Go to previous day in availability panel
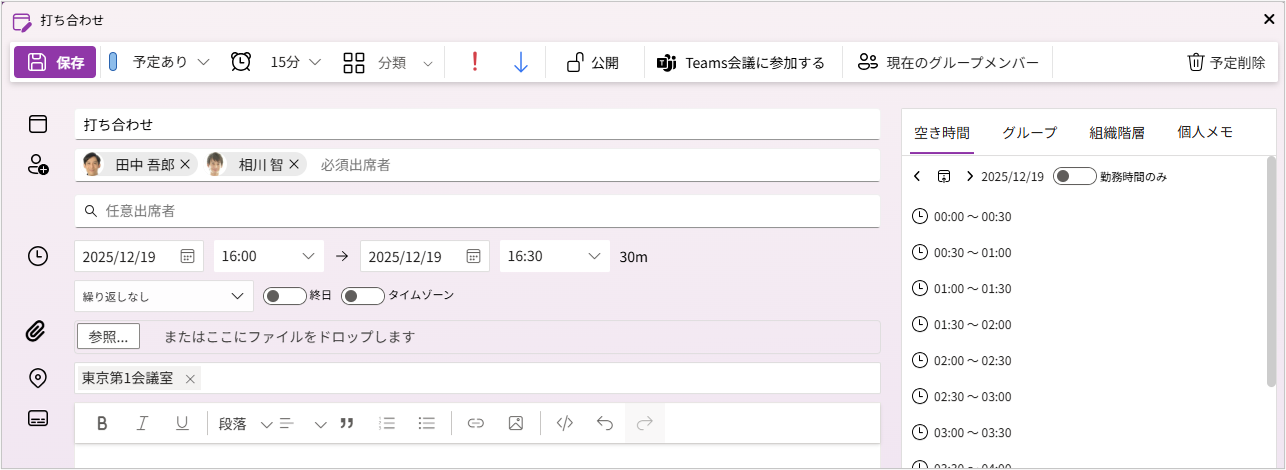1286x470 pixels. (x=917, y=176)
